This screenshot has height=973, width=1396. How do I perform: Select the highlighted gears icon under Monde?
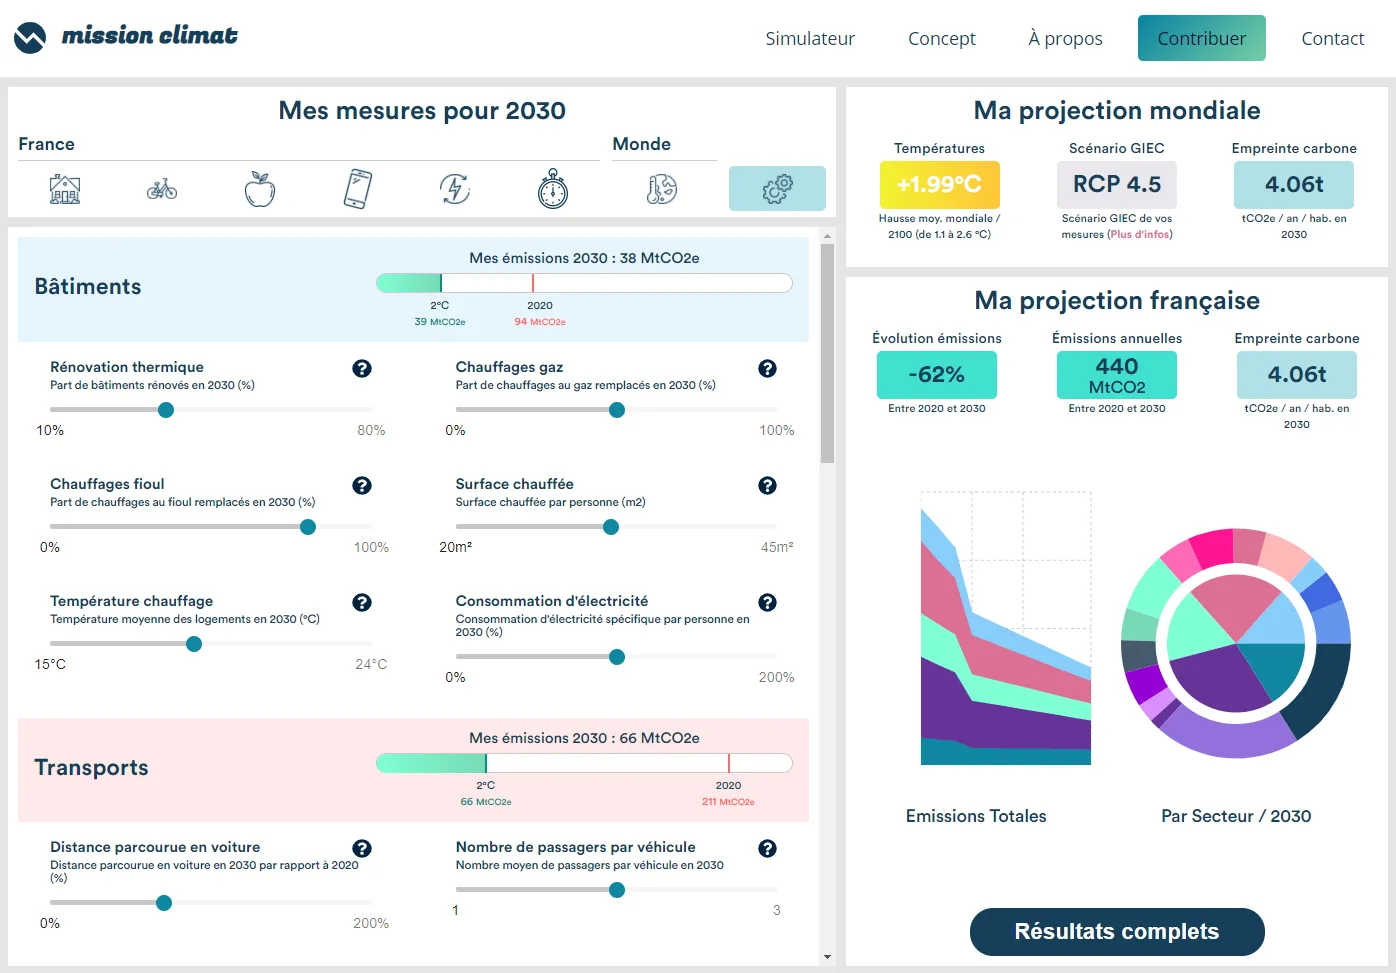pyautogui.click(x=777, y=188)
